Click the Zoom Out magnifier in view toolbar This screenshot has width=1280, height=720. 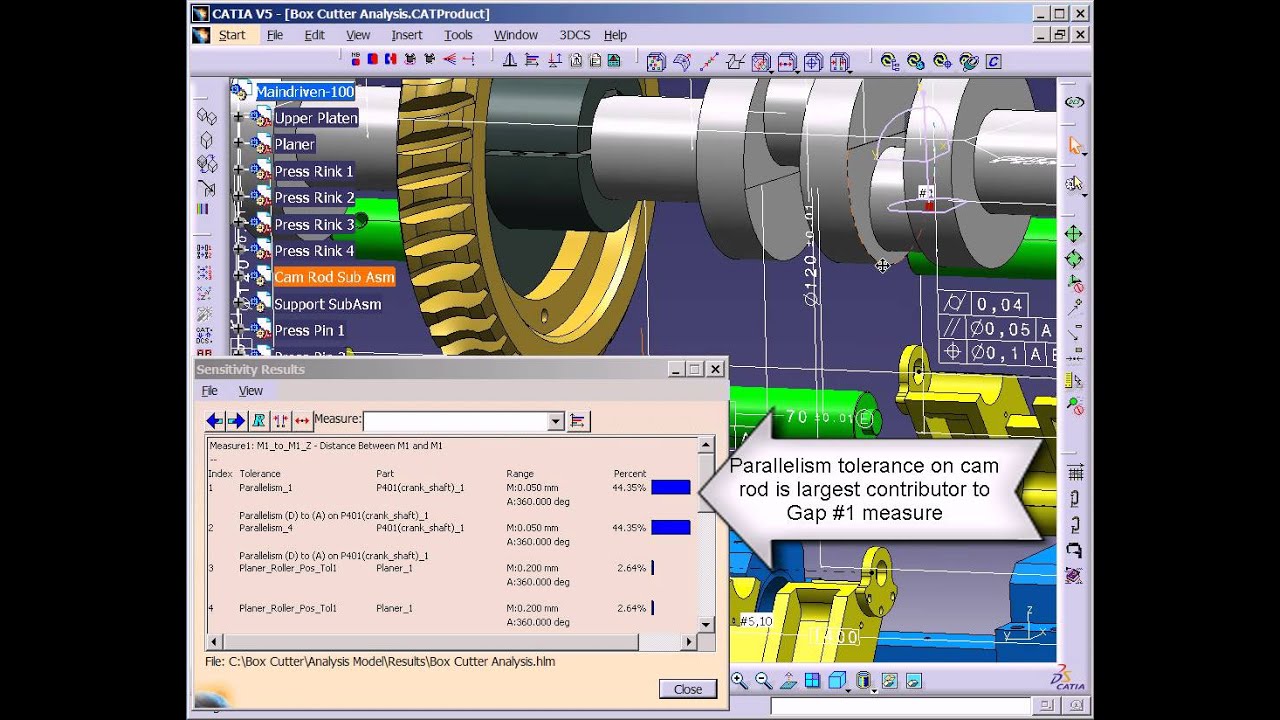point(763,681)
